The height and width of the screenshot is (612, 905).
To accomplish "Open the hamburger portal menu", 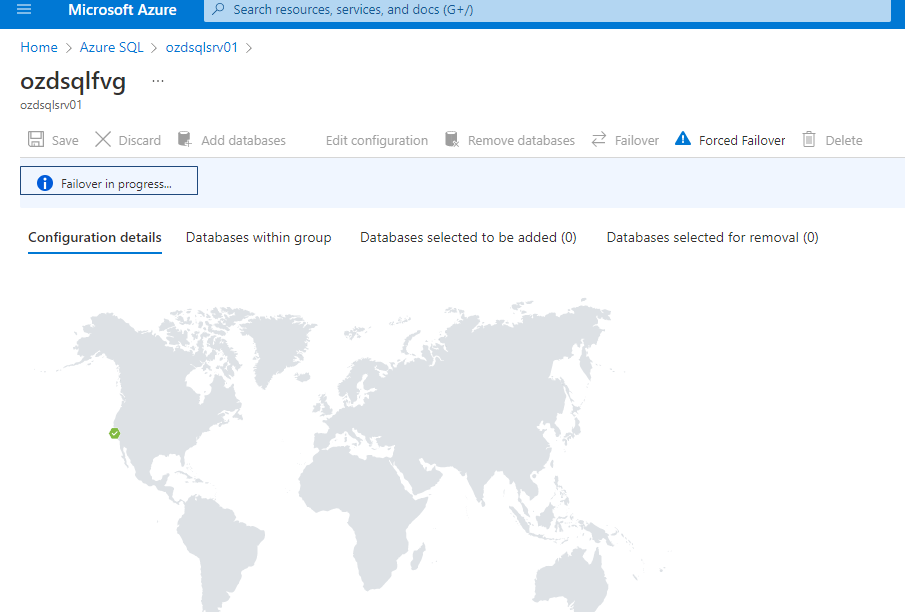I will click(x=24, y=9).
